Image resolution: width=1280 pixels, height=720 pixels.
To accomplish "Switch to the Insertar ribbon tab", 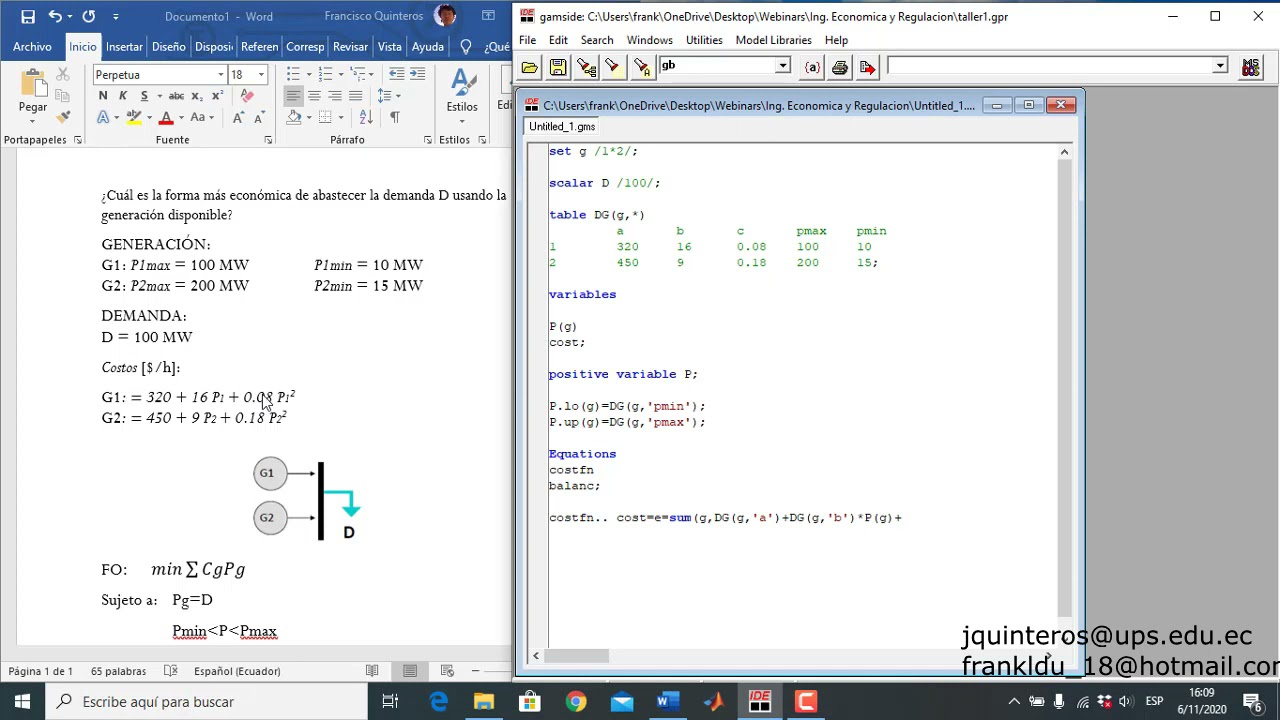I will 124,47.
